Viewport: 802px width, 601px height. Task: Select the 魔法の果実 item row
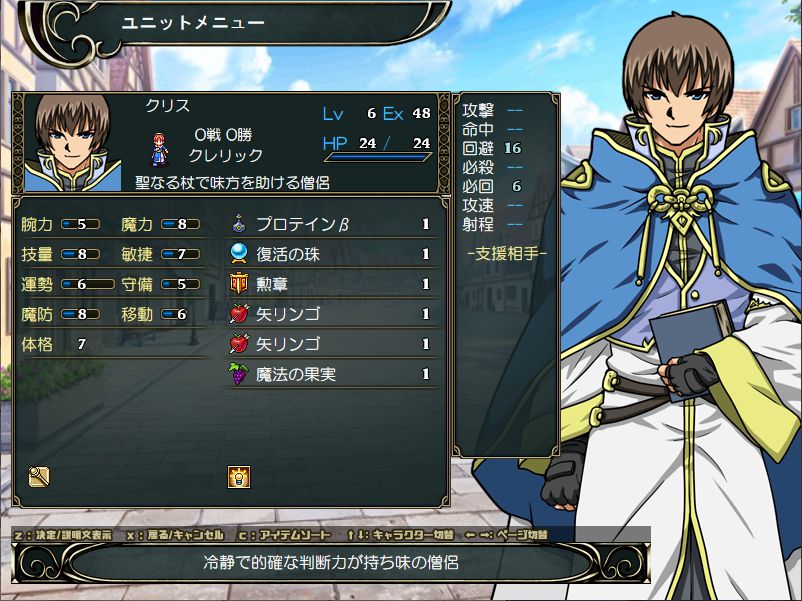point(332,374)
